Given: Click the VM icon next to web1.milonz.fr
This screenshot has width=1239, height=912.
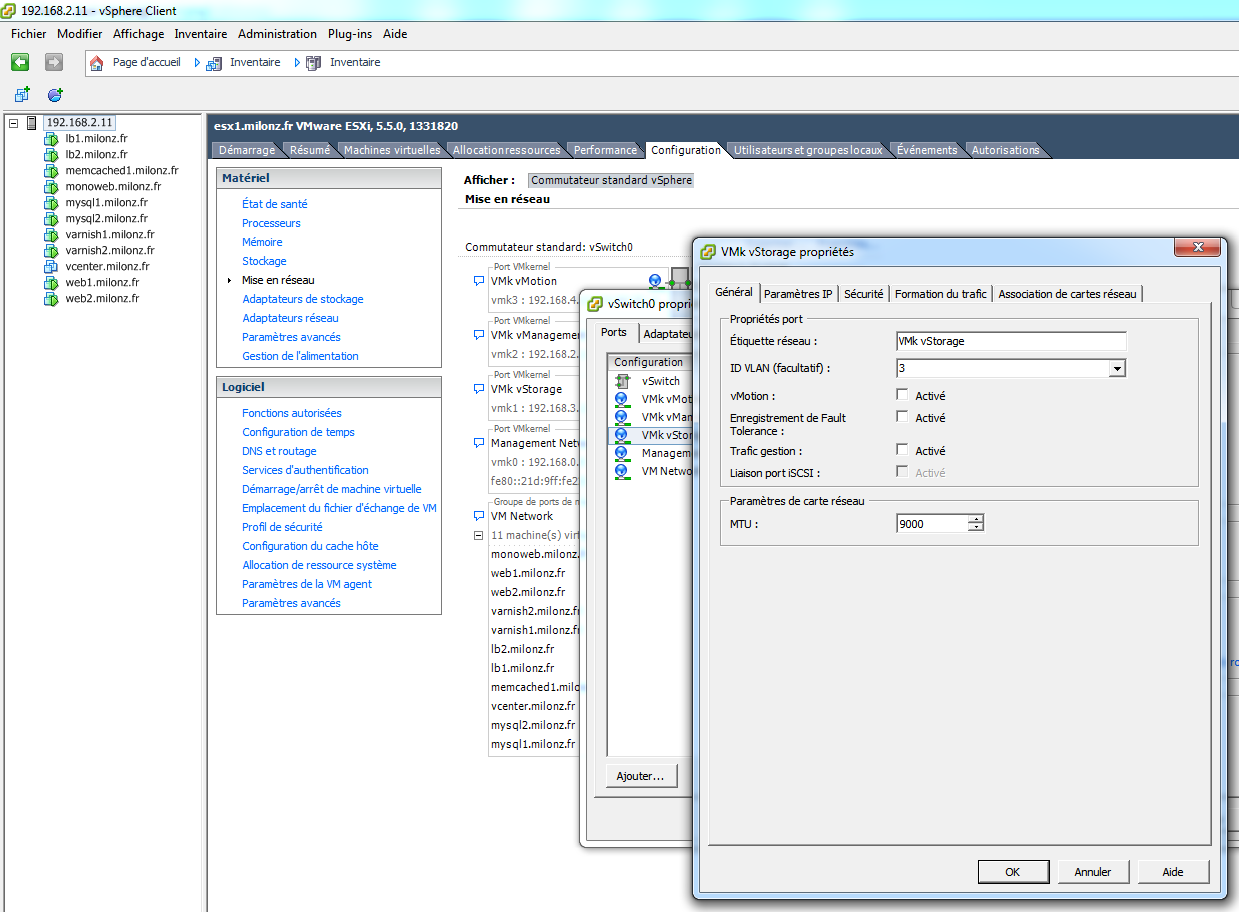Looking at the screenshot, I should tap(51, 283).
